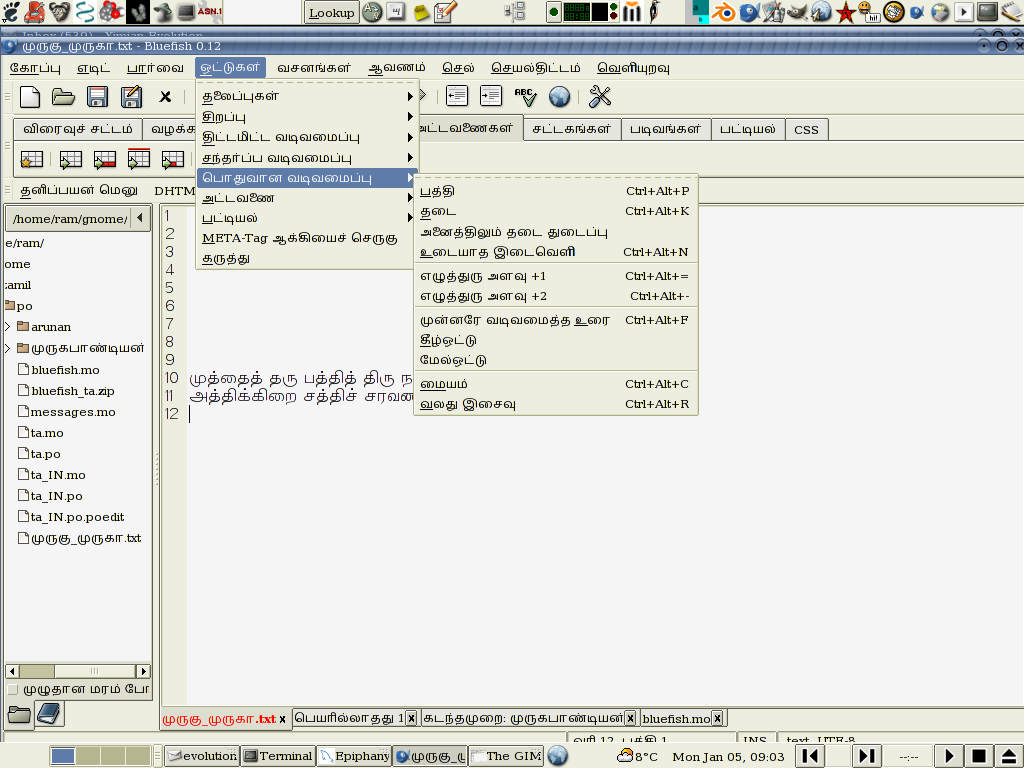The height and width of the screenshot is (768, 1024).
Task: Click the table wizard icon with star
Action: (31, 159)
